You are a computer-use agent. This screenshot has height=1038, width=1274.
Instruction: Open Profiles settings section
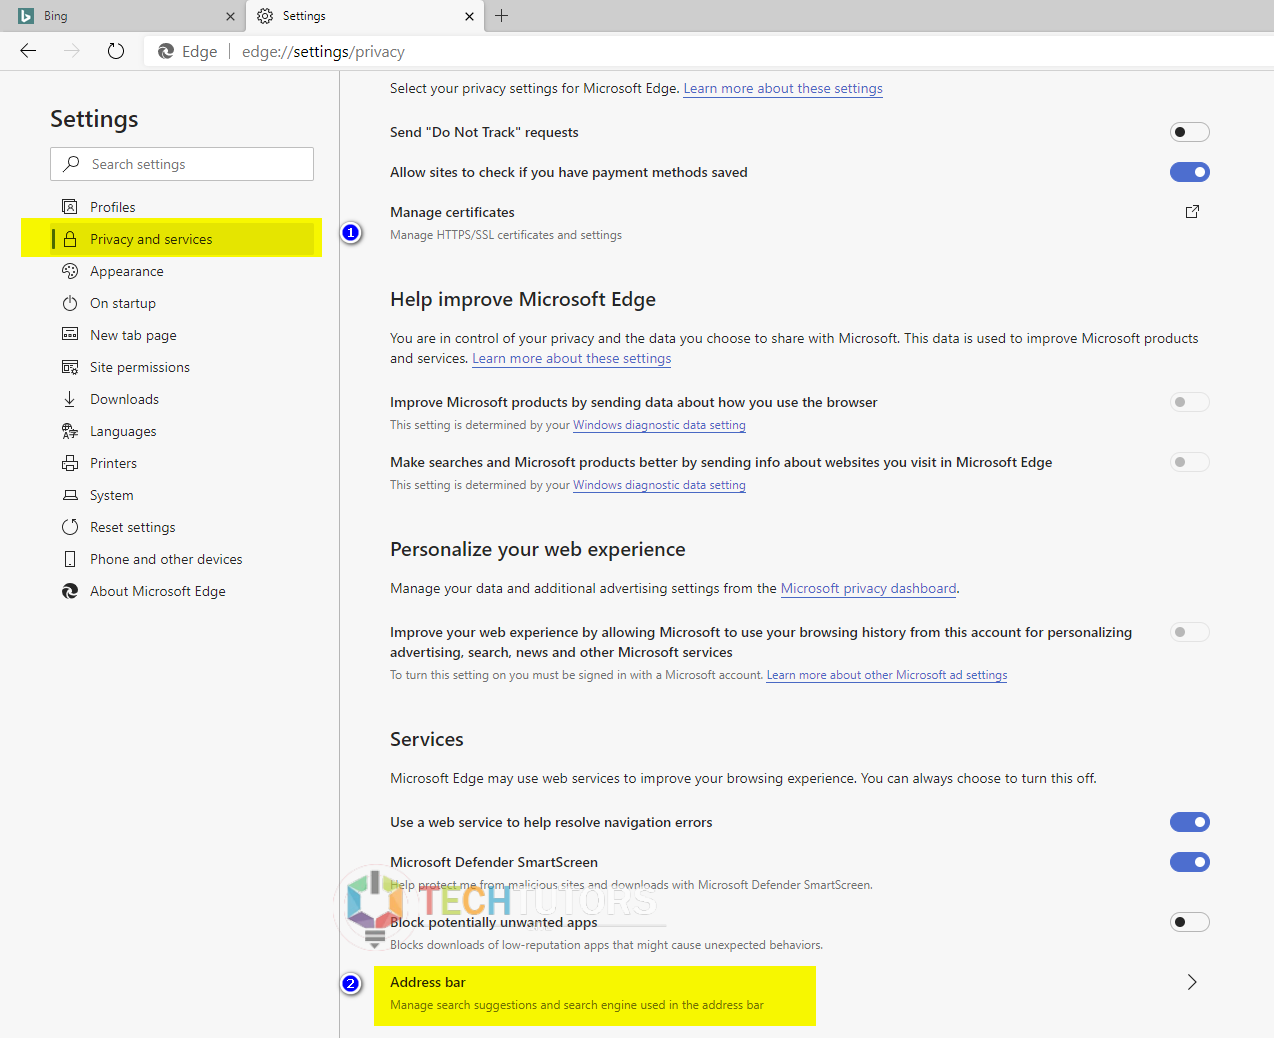[182, 207]
